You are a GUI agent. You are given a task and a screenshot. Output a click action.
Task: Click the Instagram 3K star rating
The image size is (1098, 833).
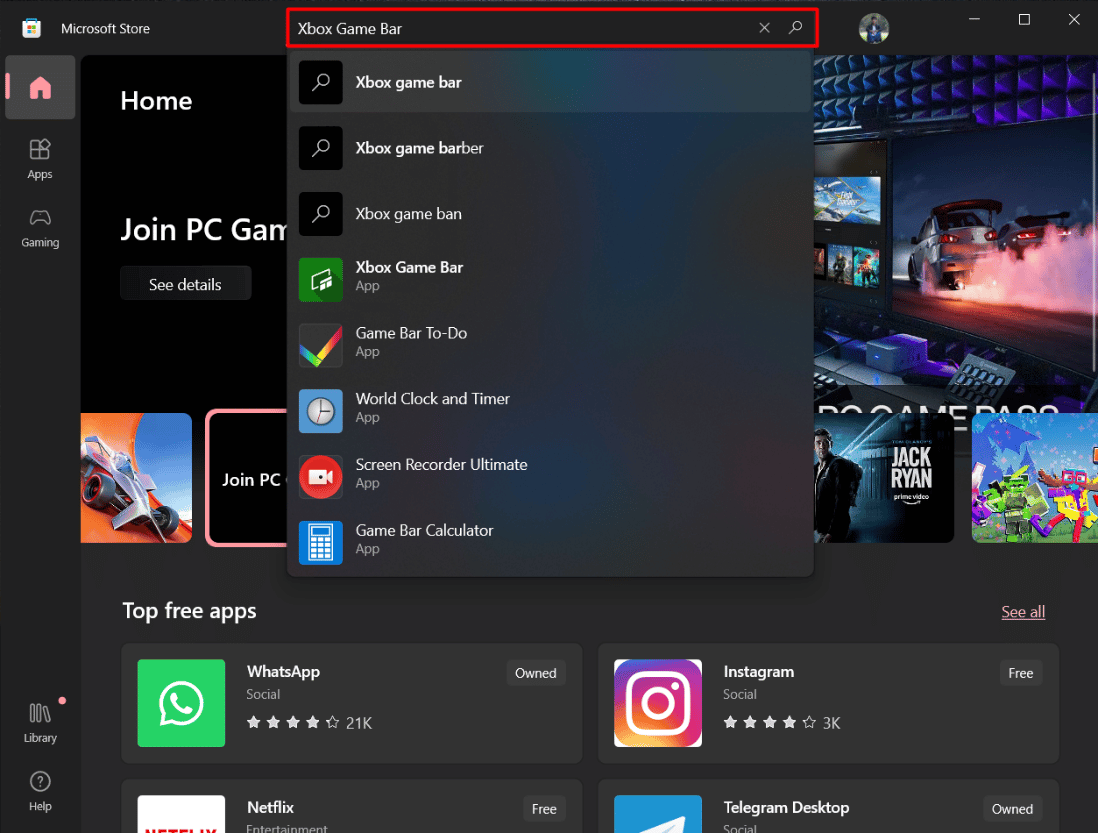[781, 722]
